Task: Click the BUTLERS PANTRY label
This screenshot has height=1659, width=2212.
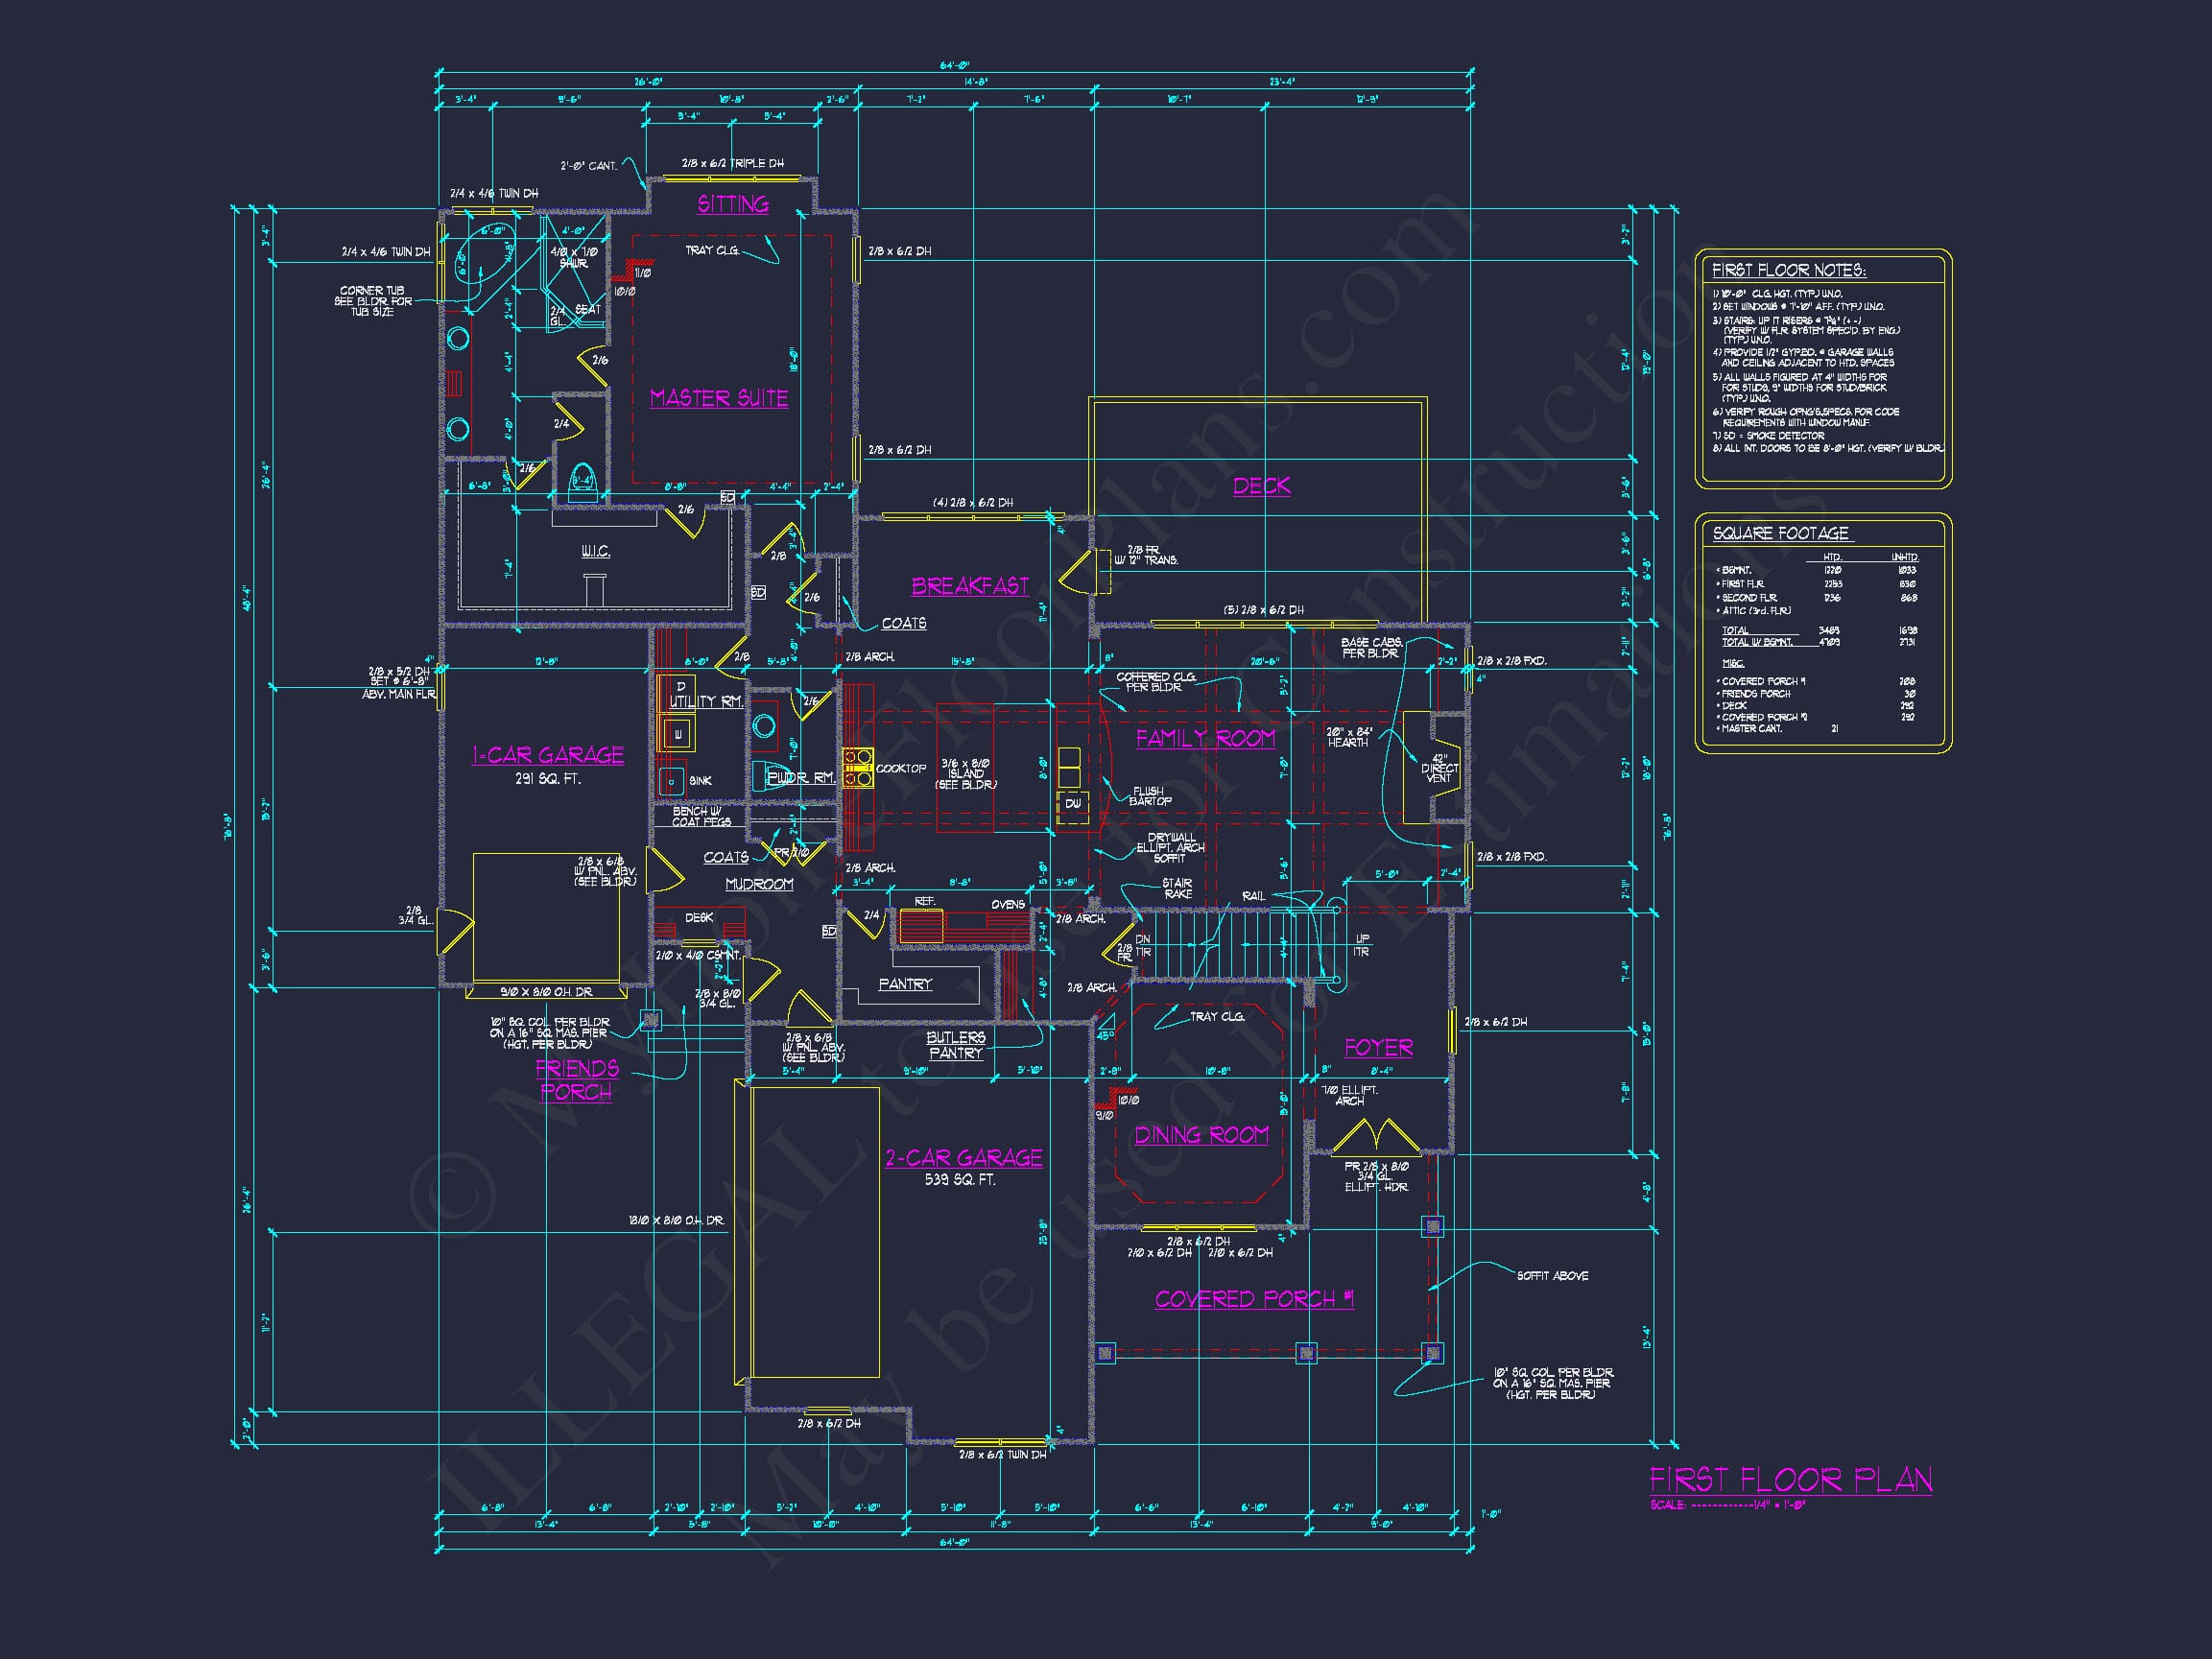Action: [x=955, y=1045]
